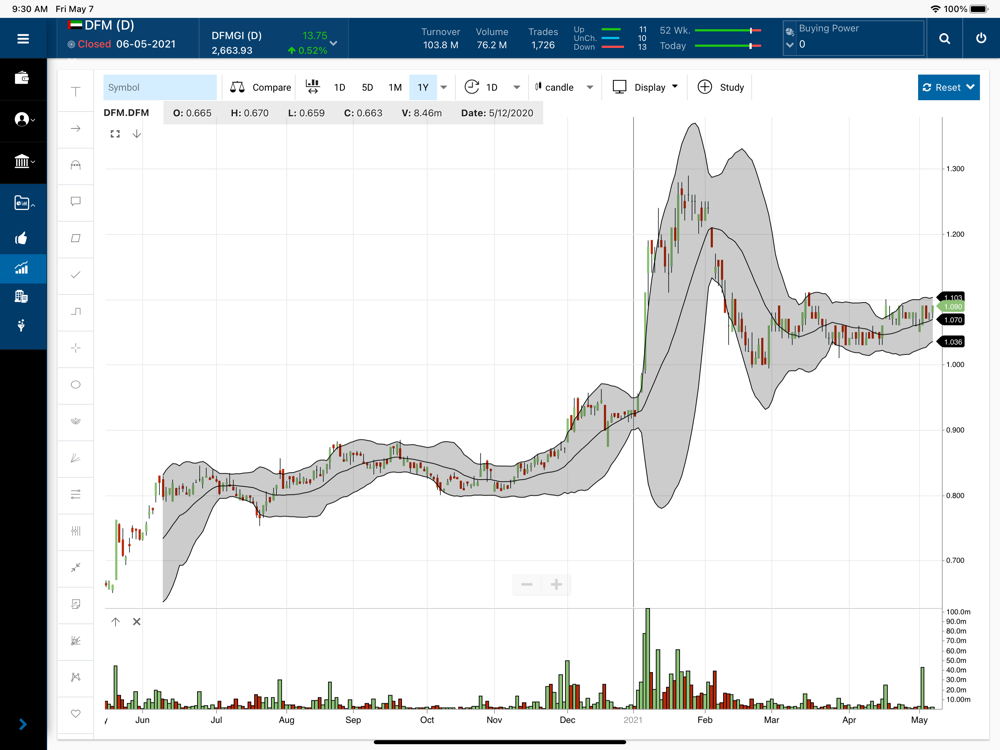The height and width of the screenshot is (750, 1000).
Task: Open the hamburger main menu
Action: point(23,39)
